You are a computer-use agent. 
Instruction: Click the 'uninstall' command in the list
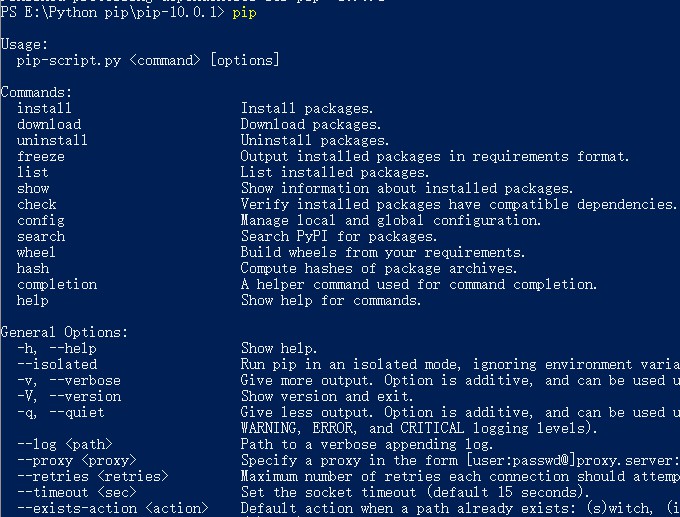click(x=52, y=140)
